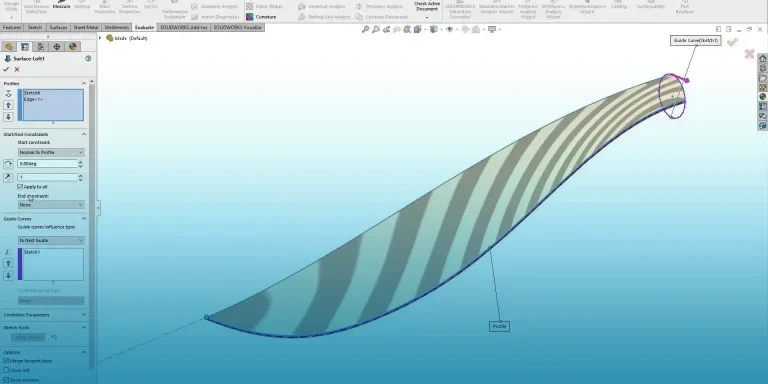The image size is (768, 384).
Task: Select the Measure tool
Action: click(x=61, y=5)
